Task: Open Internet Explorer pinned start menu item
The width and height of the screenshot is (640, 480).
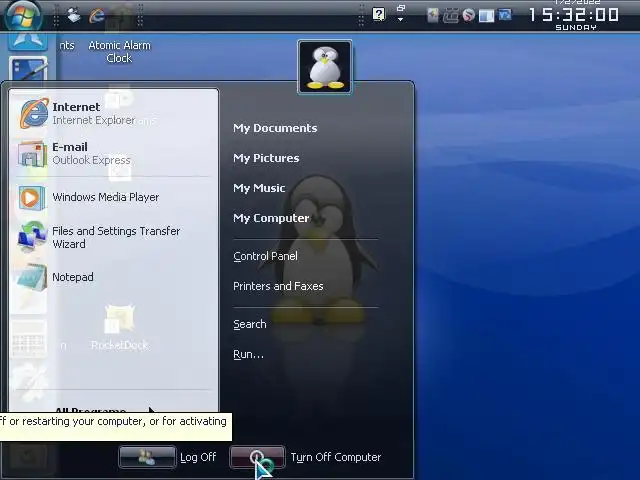Action: click(113, 113)
